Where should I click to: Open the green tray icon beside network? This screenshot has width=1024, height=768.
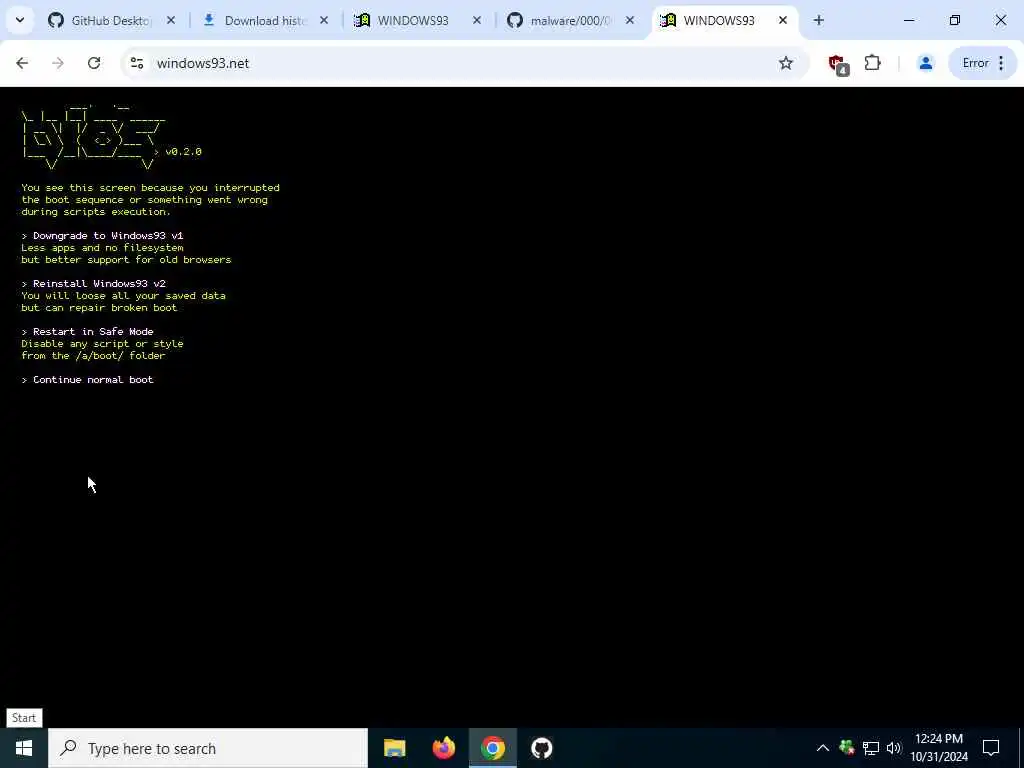point(847,748)
